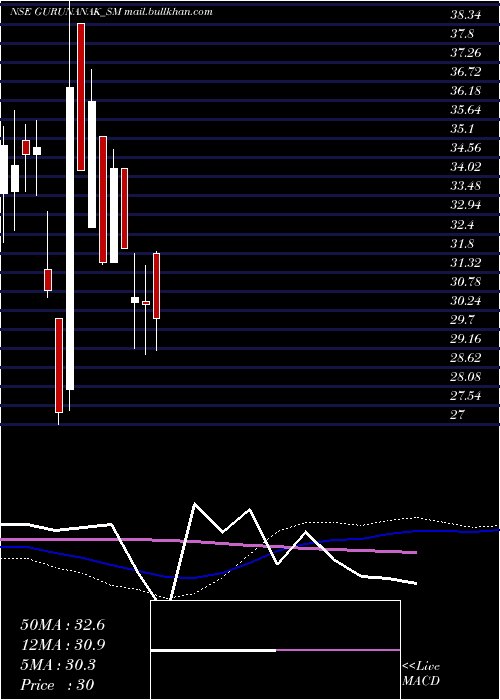Click the 29.7 price axis label

coord(462,320)
